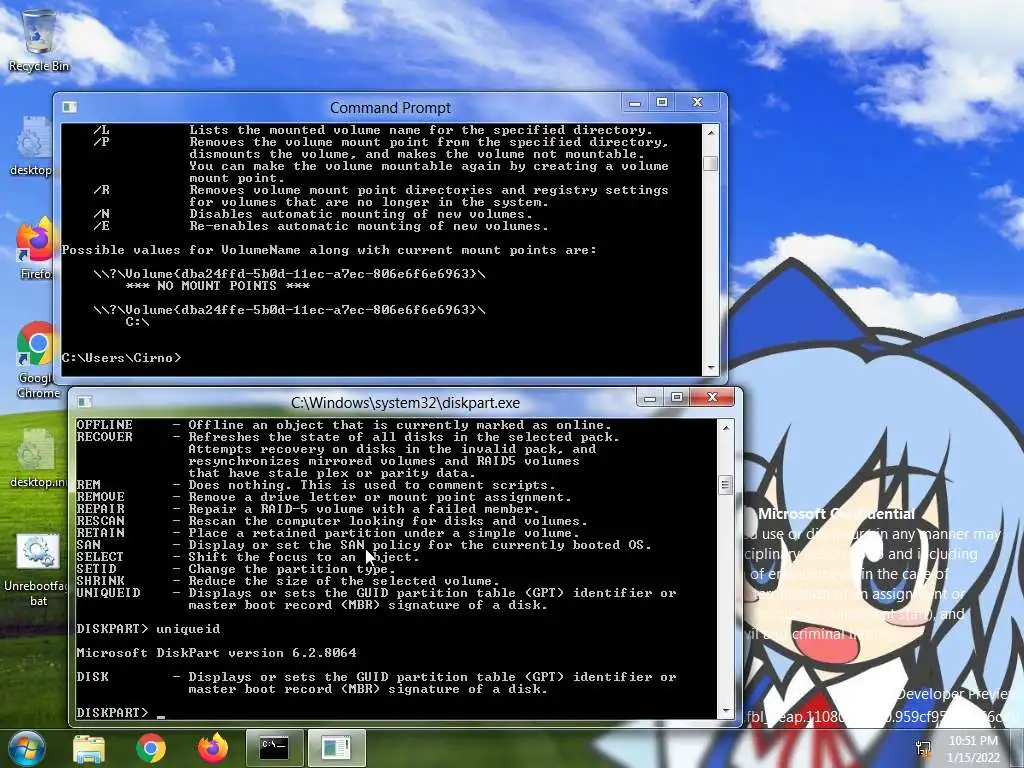The image size is (1024, 768).
Task: Click the SETID command help row
Action: coord(236,569)
